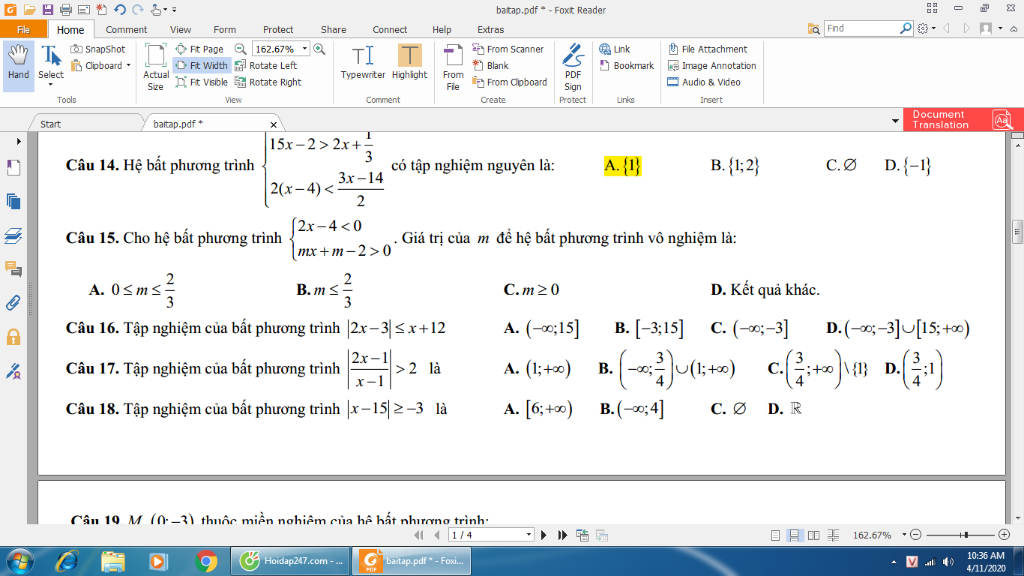This screenshot has width=1024, height=576.
Task: Enable continuous facing view mode
Action: pyautogui.click(x=833, y=535)
